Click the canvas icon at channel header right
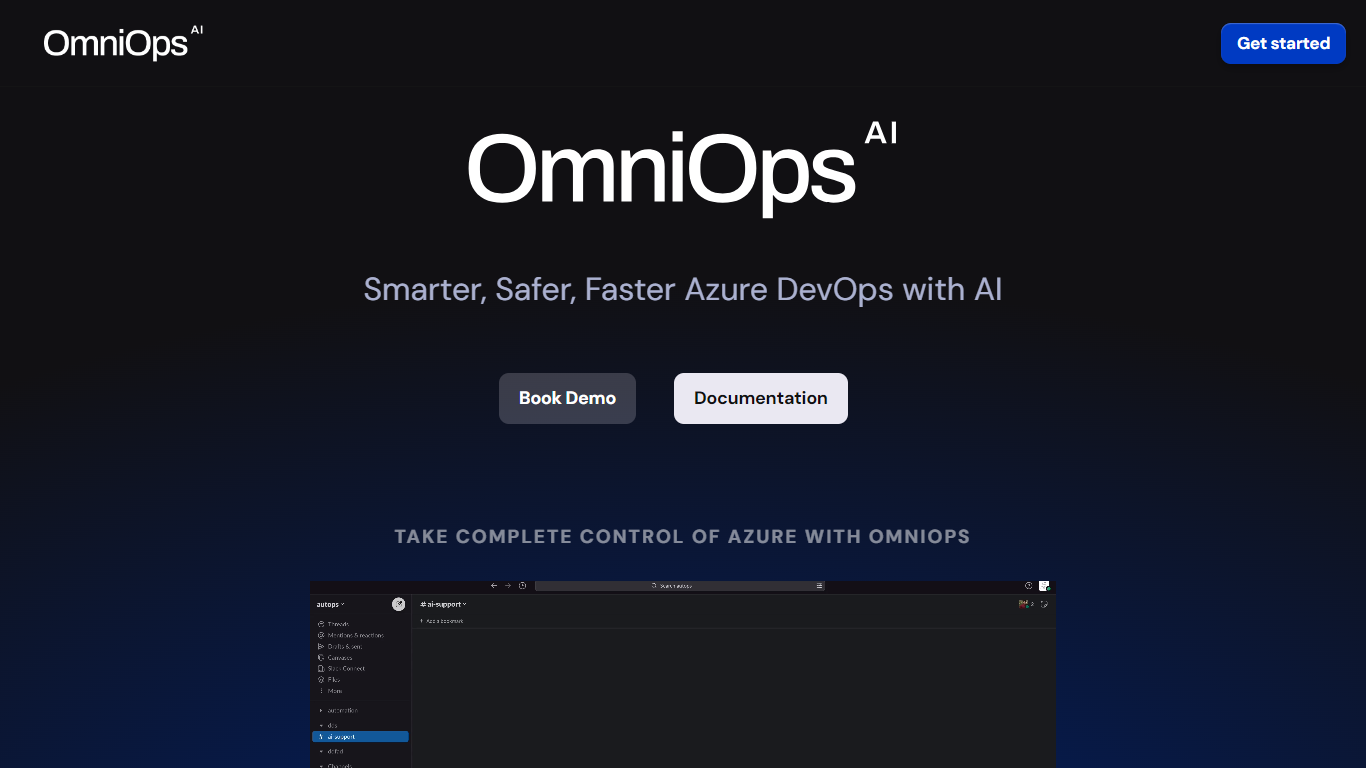Screen dimensions: 1366x768 1045,604
